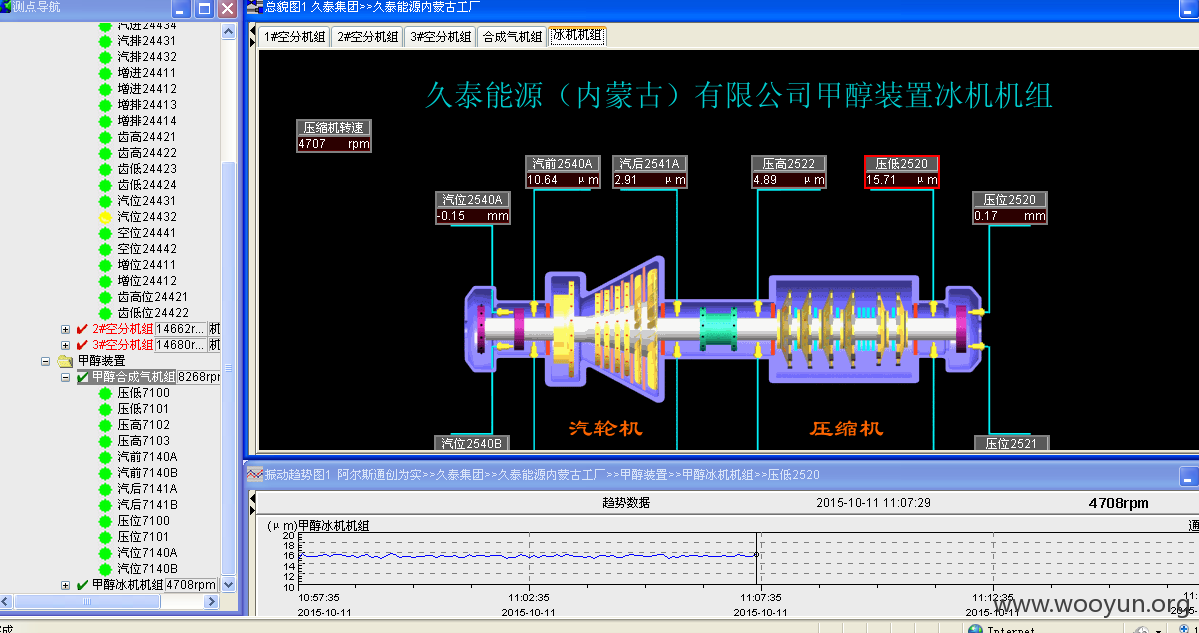Open the 合成气机组 tab
Viewport: 1199px width, 633px height.
tap(512, 37)
